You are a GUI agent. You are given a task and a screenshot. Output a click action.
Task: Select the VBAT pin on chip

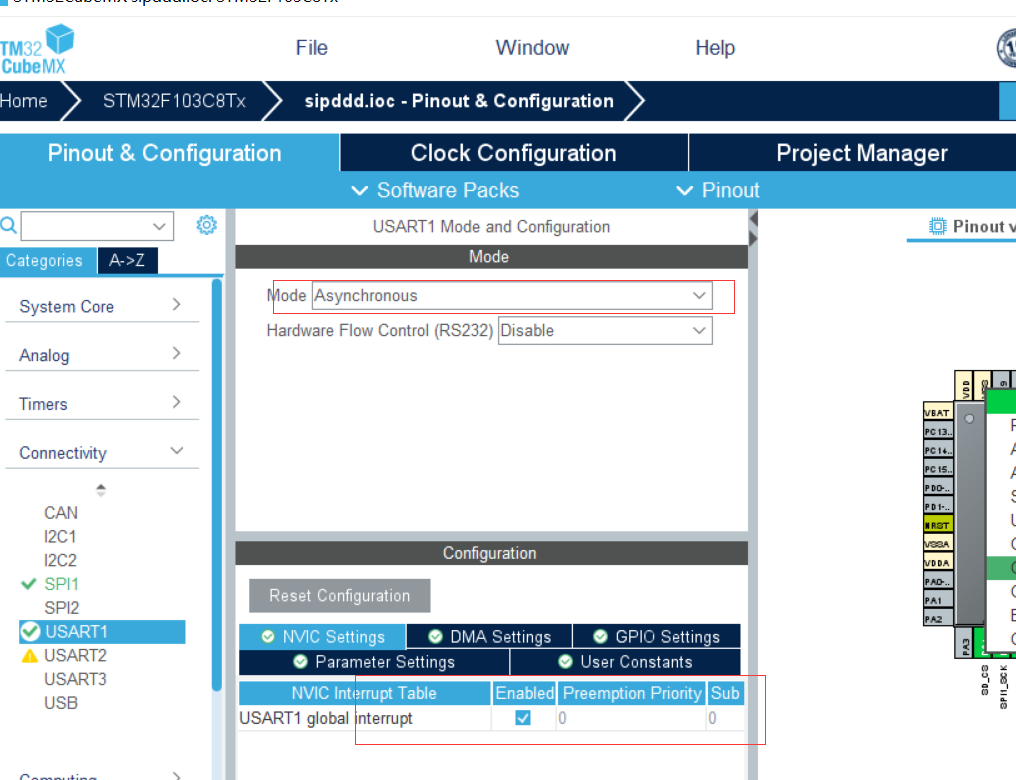938,412
